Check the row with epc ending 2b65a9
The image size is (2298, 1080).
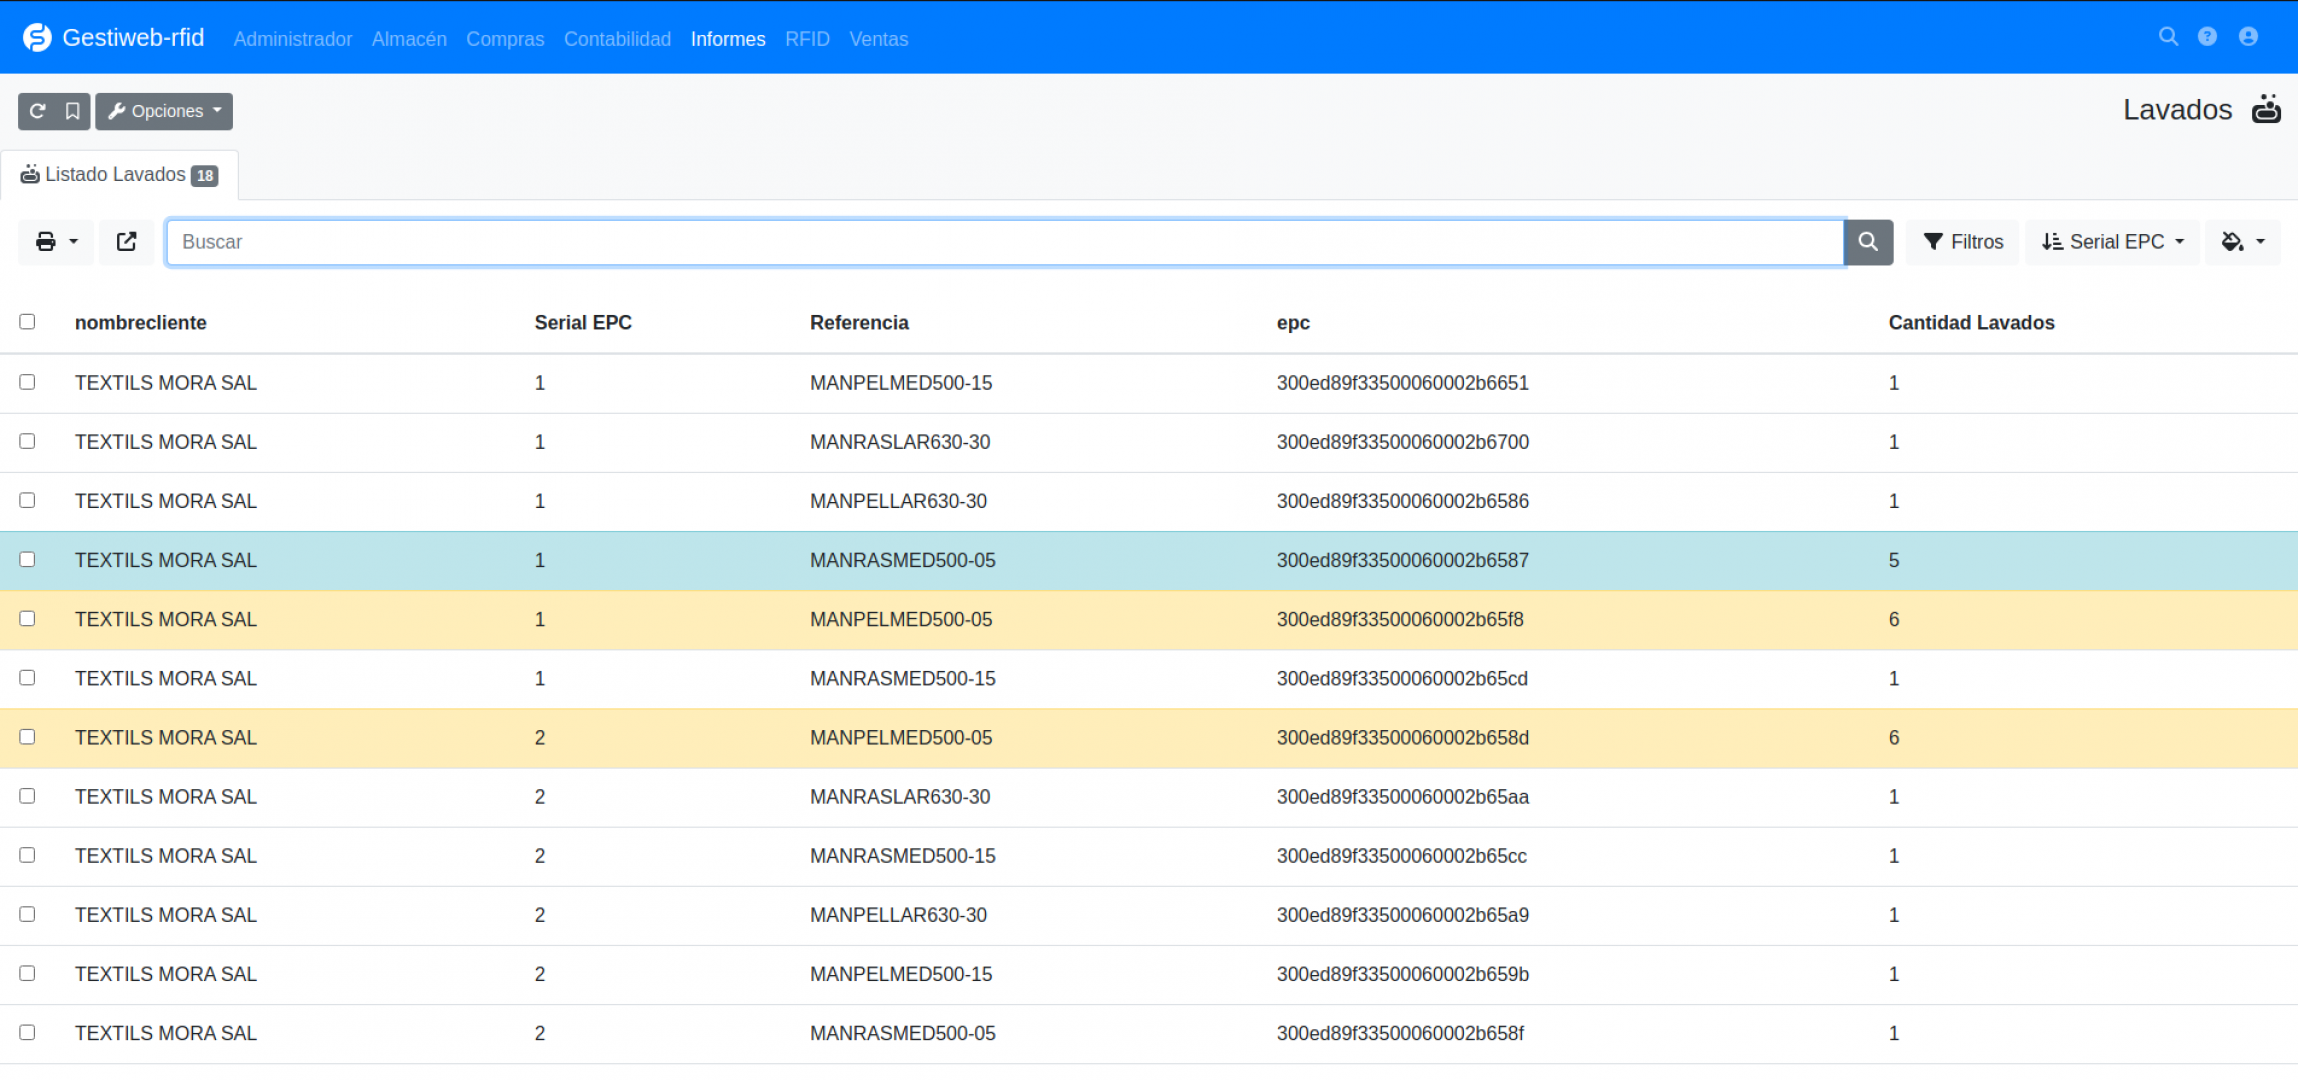point(27,913)
